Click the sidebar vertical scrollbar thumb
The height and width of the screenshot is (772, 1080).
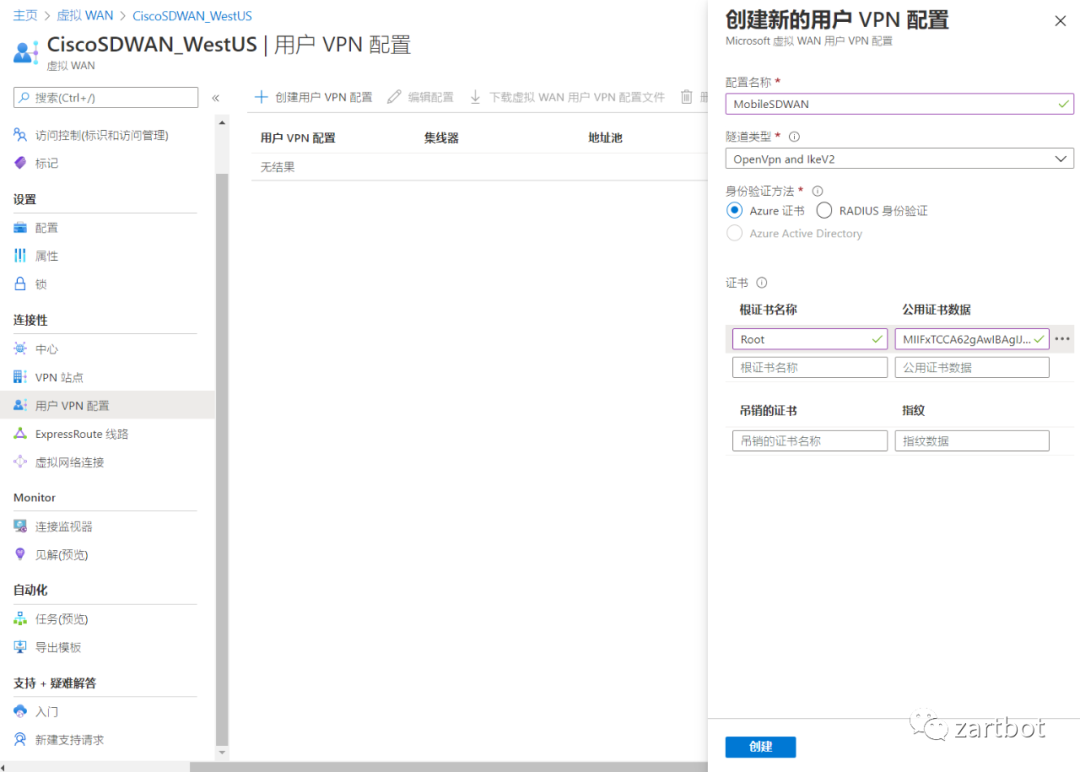tap(222, 459)
